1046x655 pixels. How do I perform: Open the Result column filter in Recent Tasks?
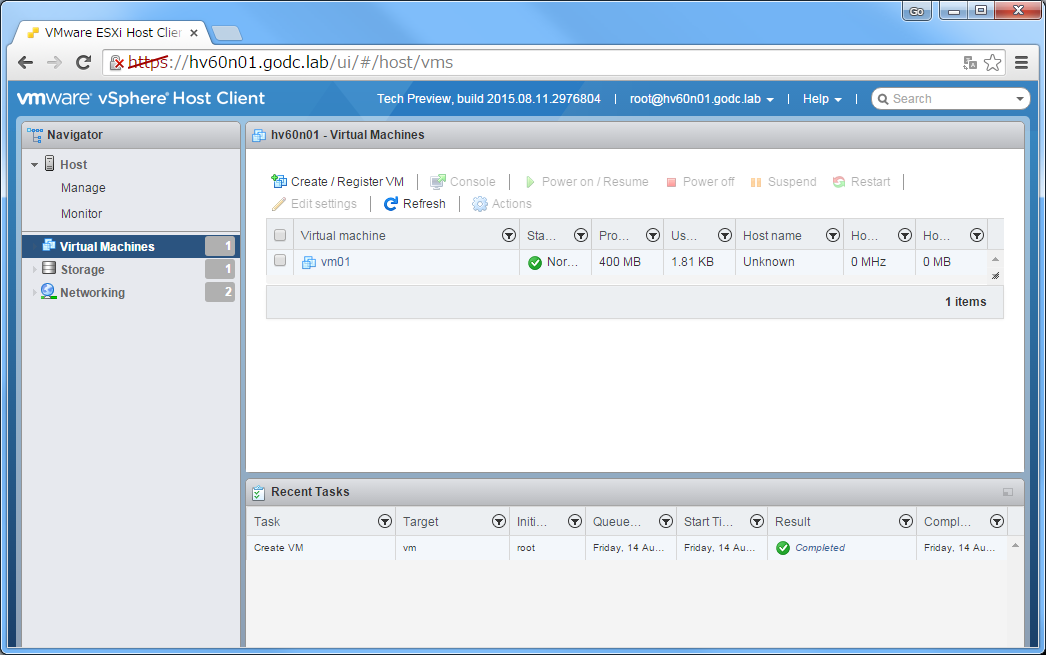(x=906, y=521)
